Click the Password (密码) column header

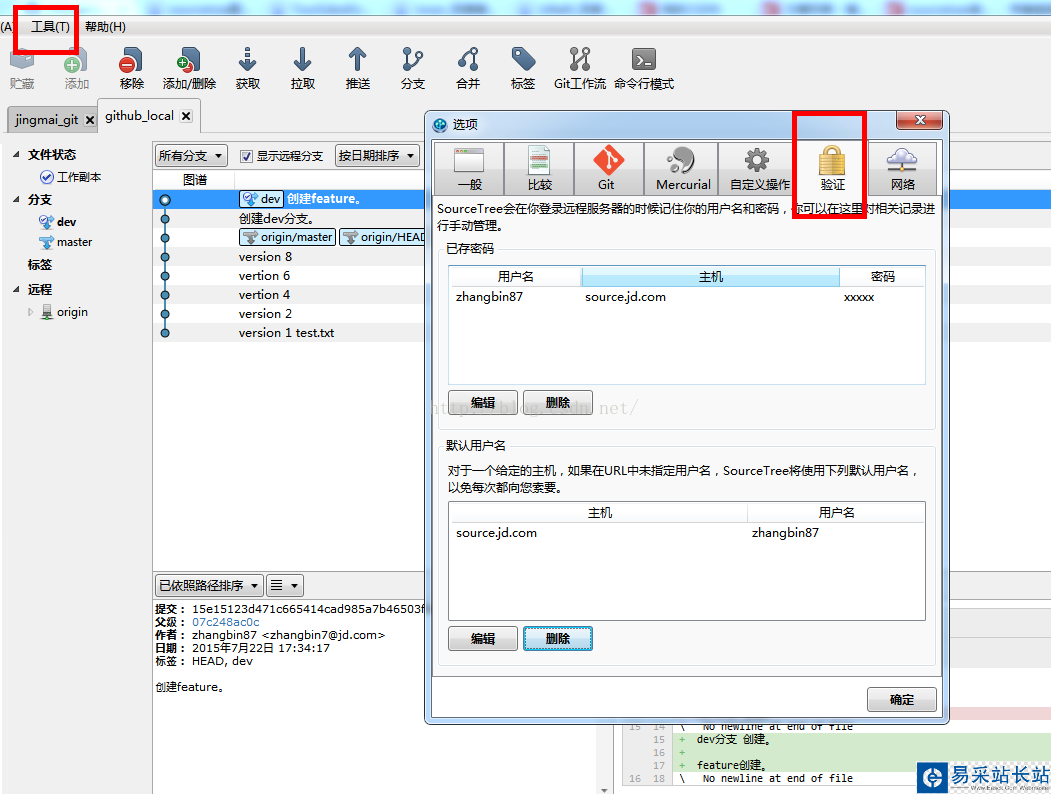(882, 277)
